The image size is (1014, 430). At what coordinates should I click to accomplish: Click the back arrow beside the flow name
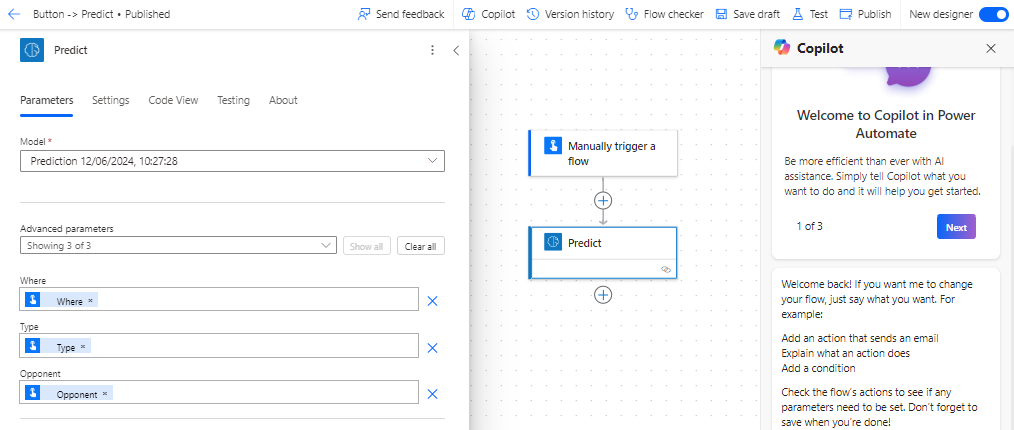point(14,14)
